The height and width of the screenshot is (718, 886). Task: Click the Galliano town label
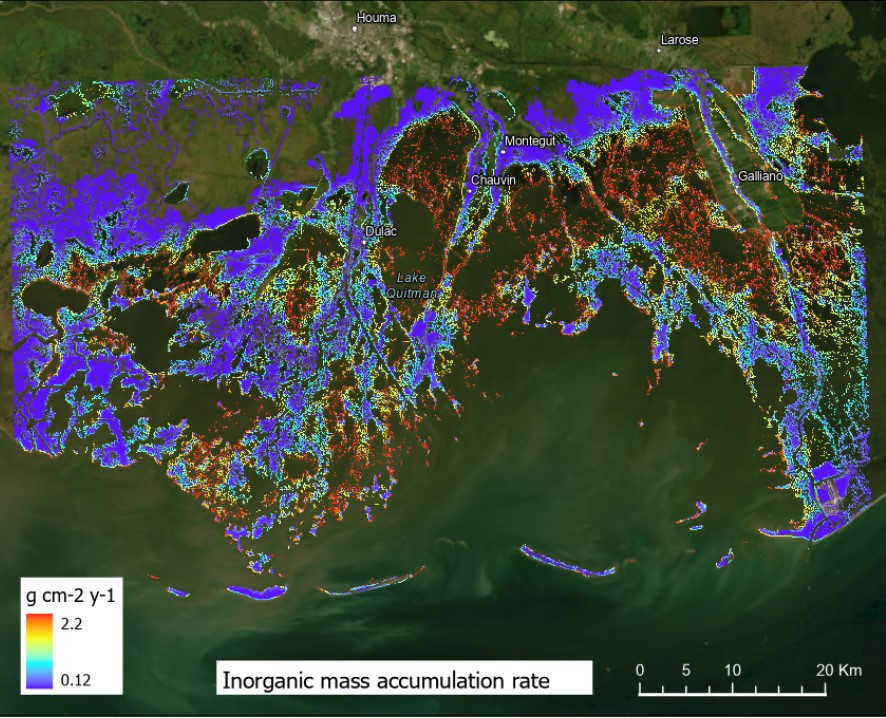pyautogui.click(x=761, y=175)
